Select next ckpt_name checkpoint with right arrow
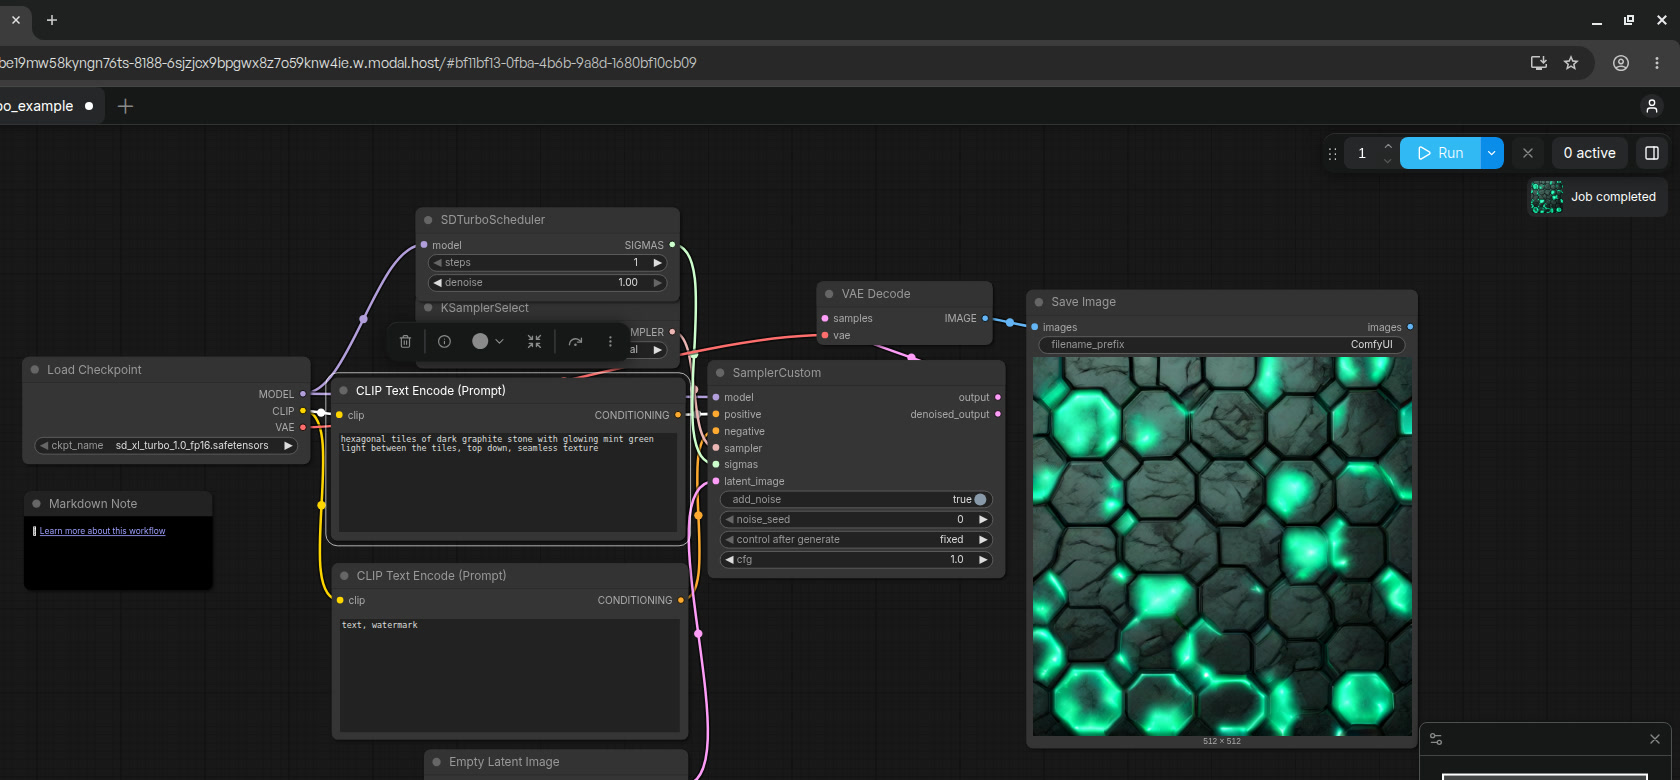This screenshot has height=780, width=1680. 288,446
